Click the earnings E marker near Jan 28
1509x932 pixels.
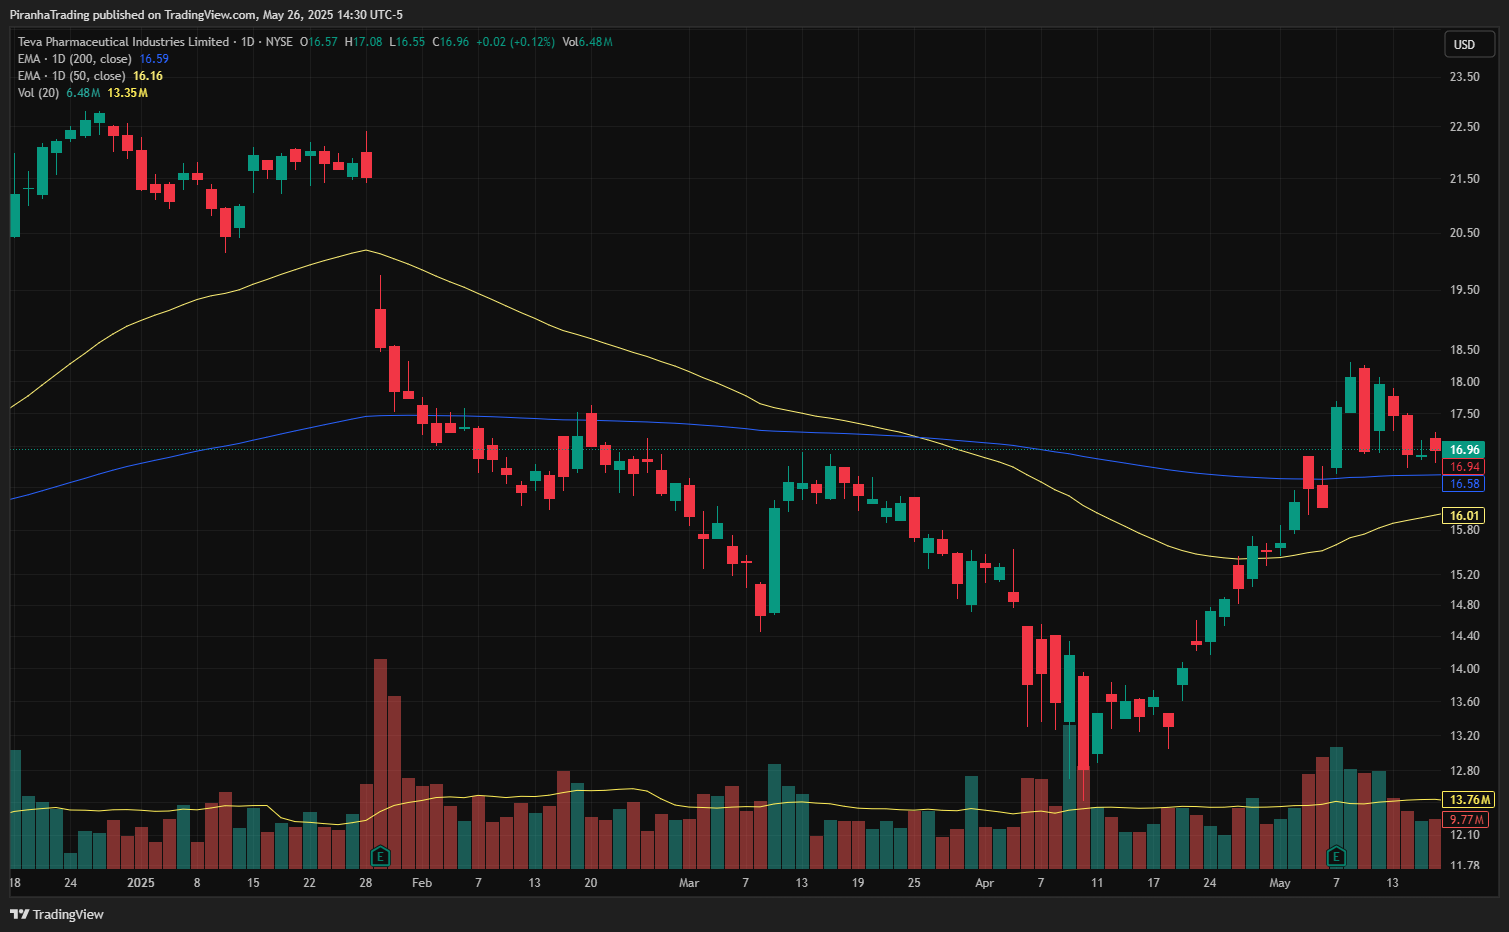[x=380, y=856]
